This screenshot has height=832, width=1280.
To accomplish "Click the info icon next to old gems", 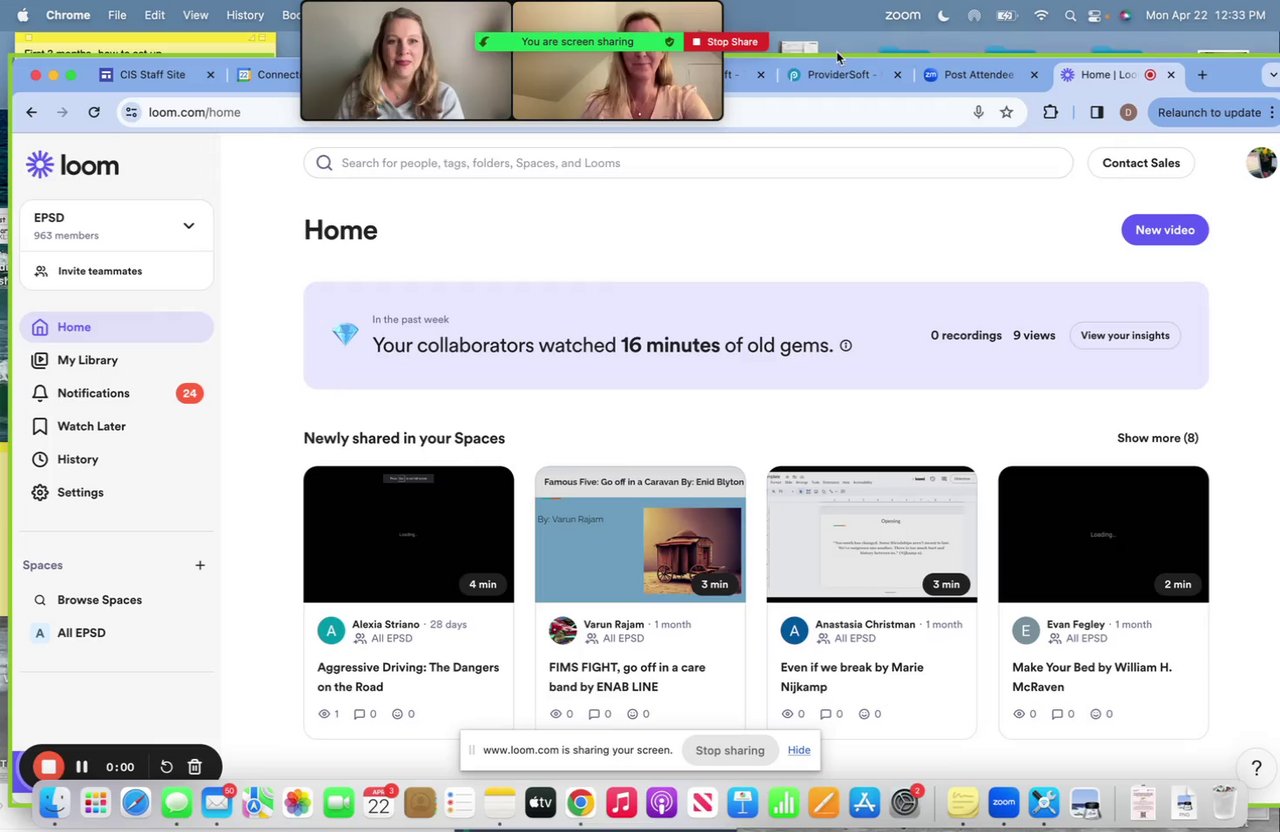I will (846, 346).
